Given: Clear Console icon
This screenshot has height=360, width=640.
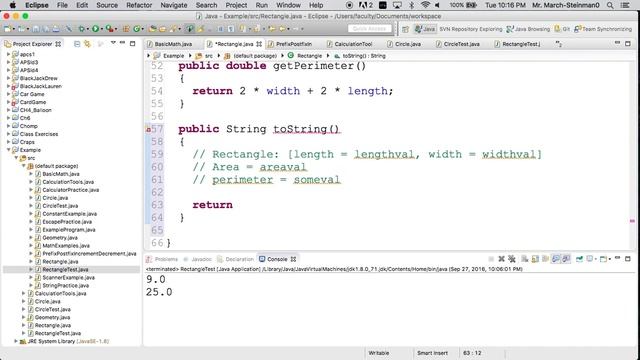Looking at the screenshot, I should coord(525,259).
